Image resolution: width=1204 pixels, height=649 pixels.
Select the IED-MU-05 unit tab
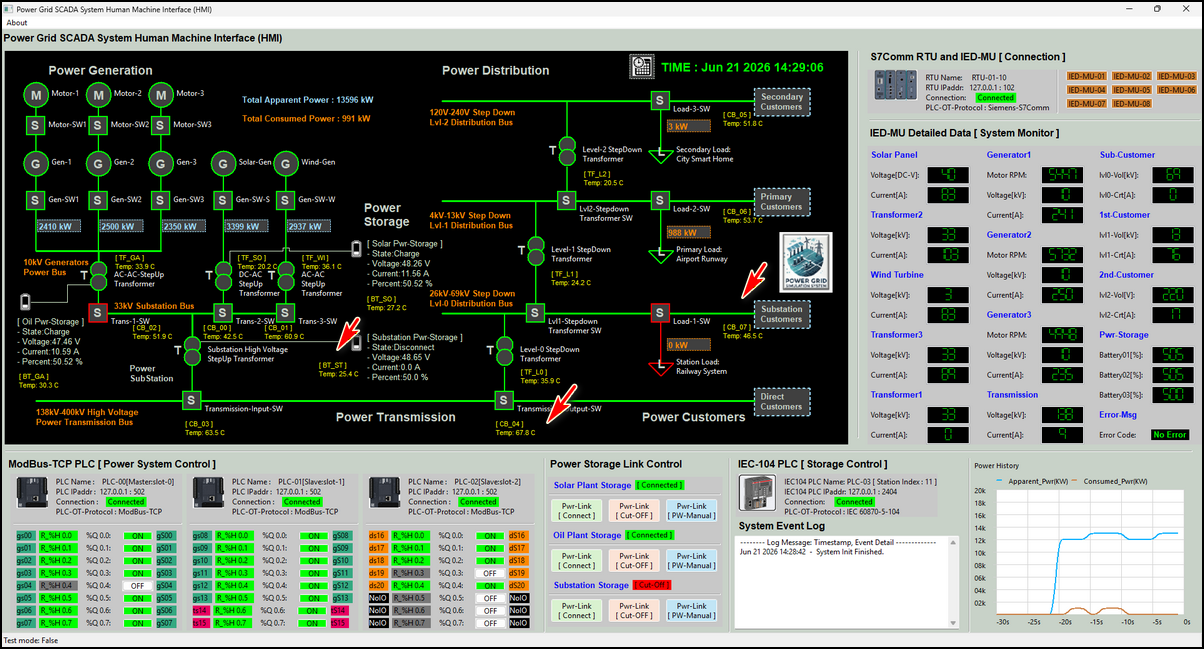tap(1131, 90)
